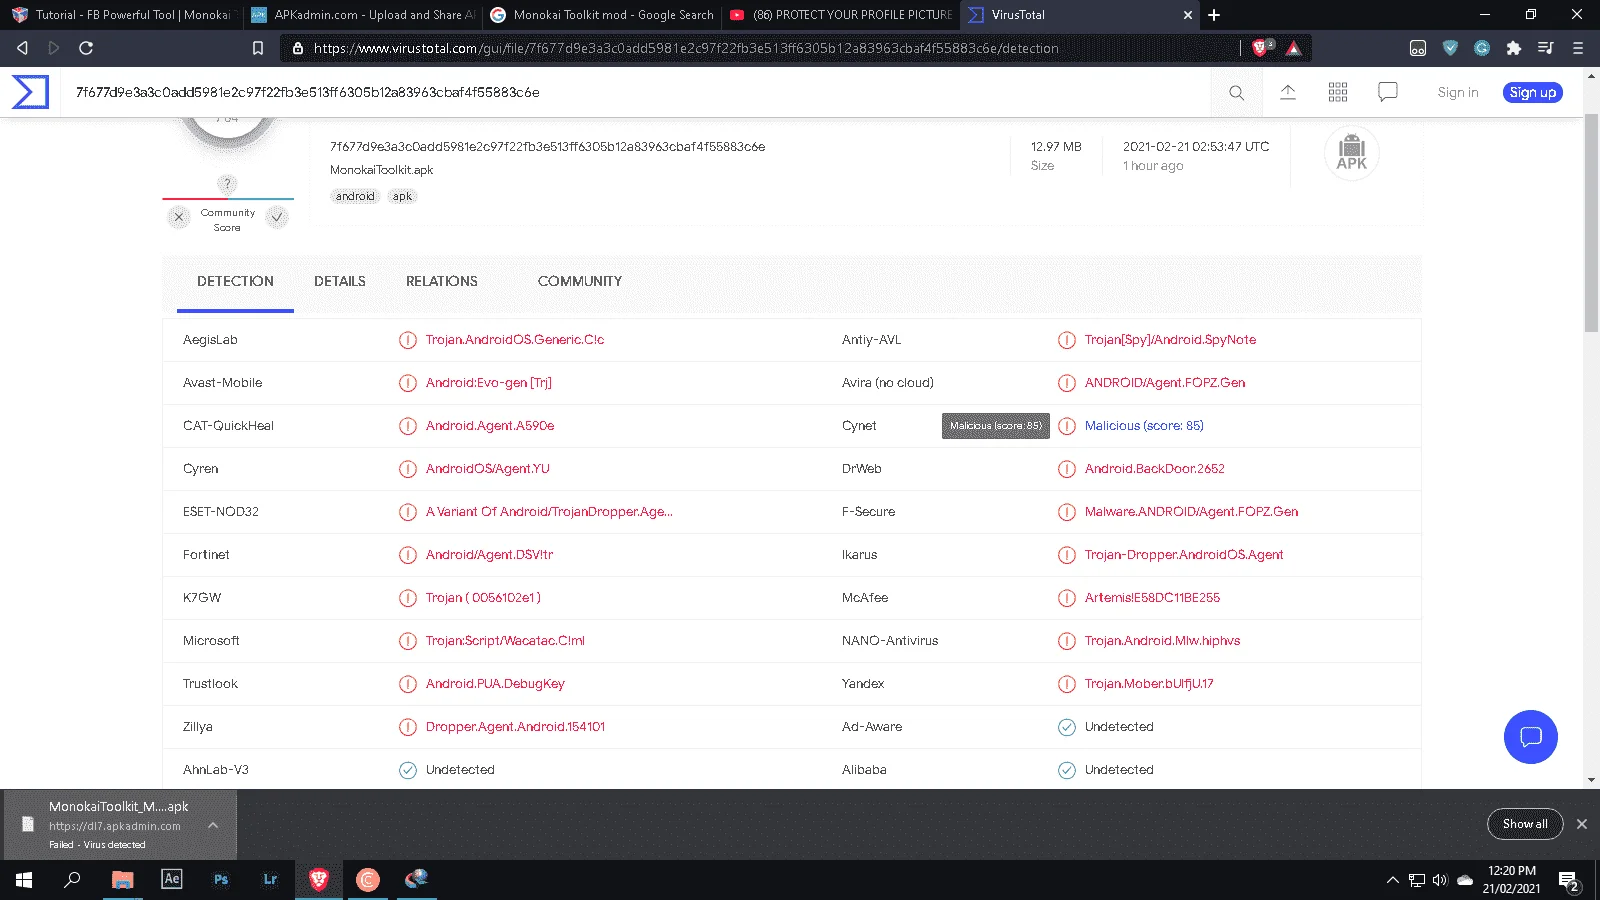Click the community score question mark icon

click(228, 184)
